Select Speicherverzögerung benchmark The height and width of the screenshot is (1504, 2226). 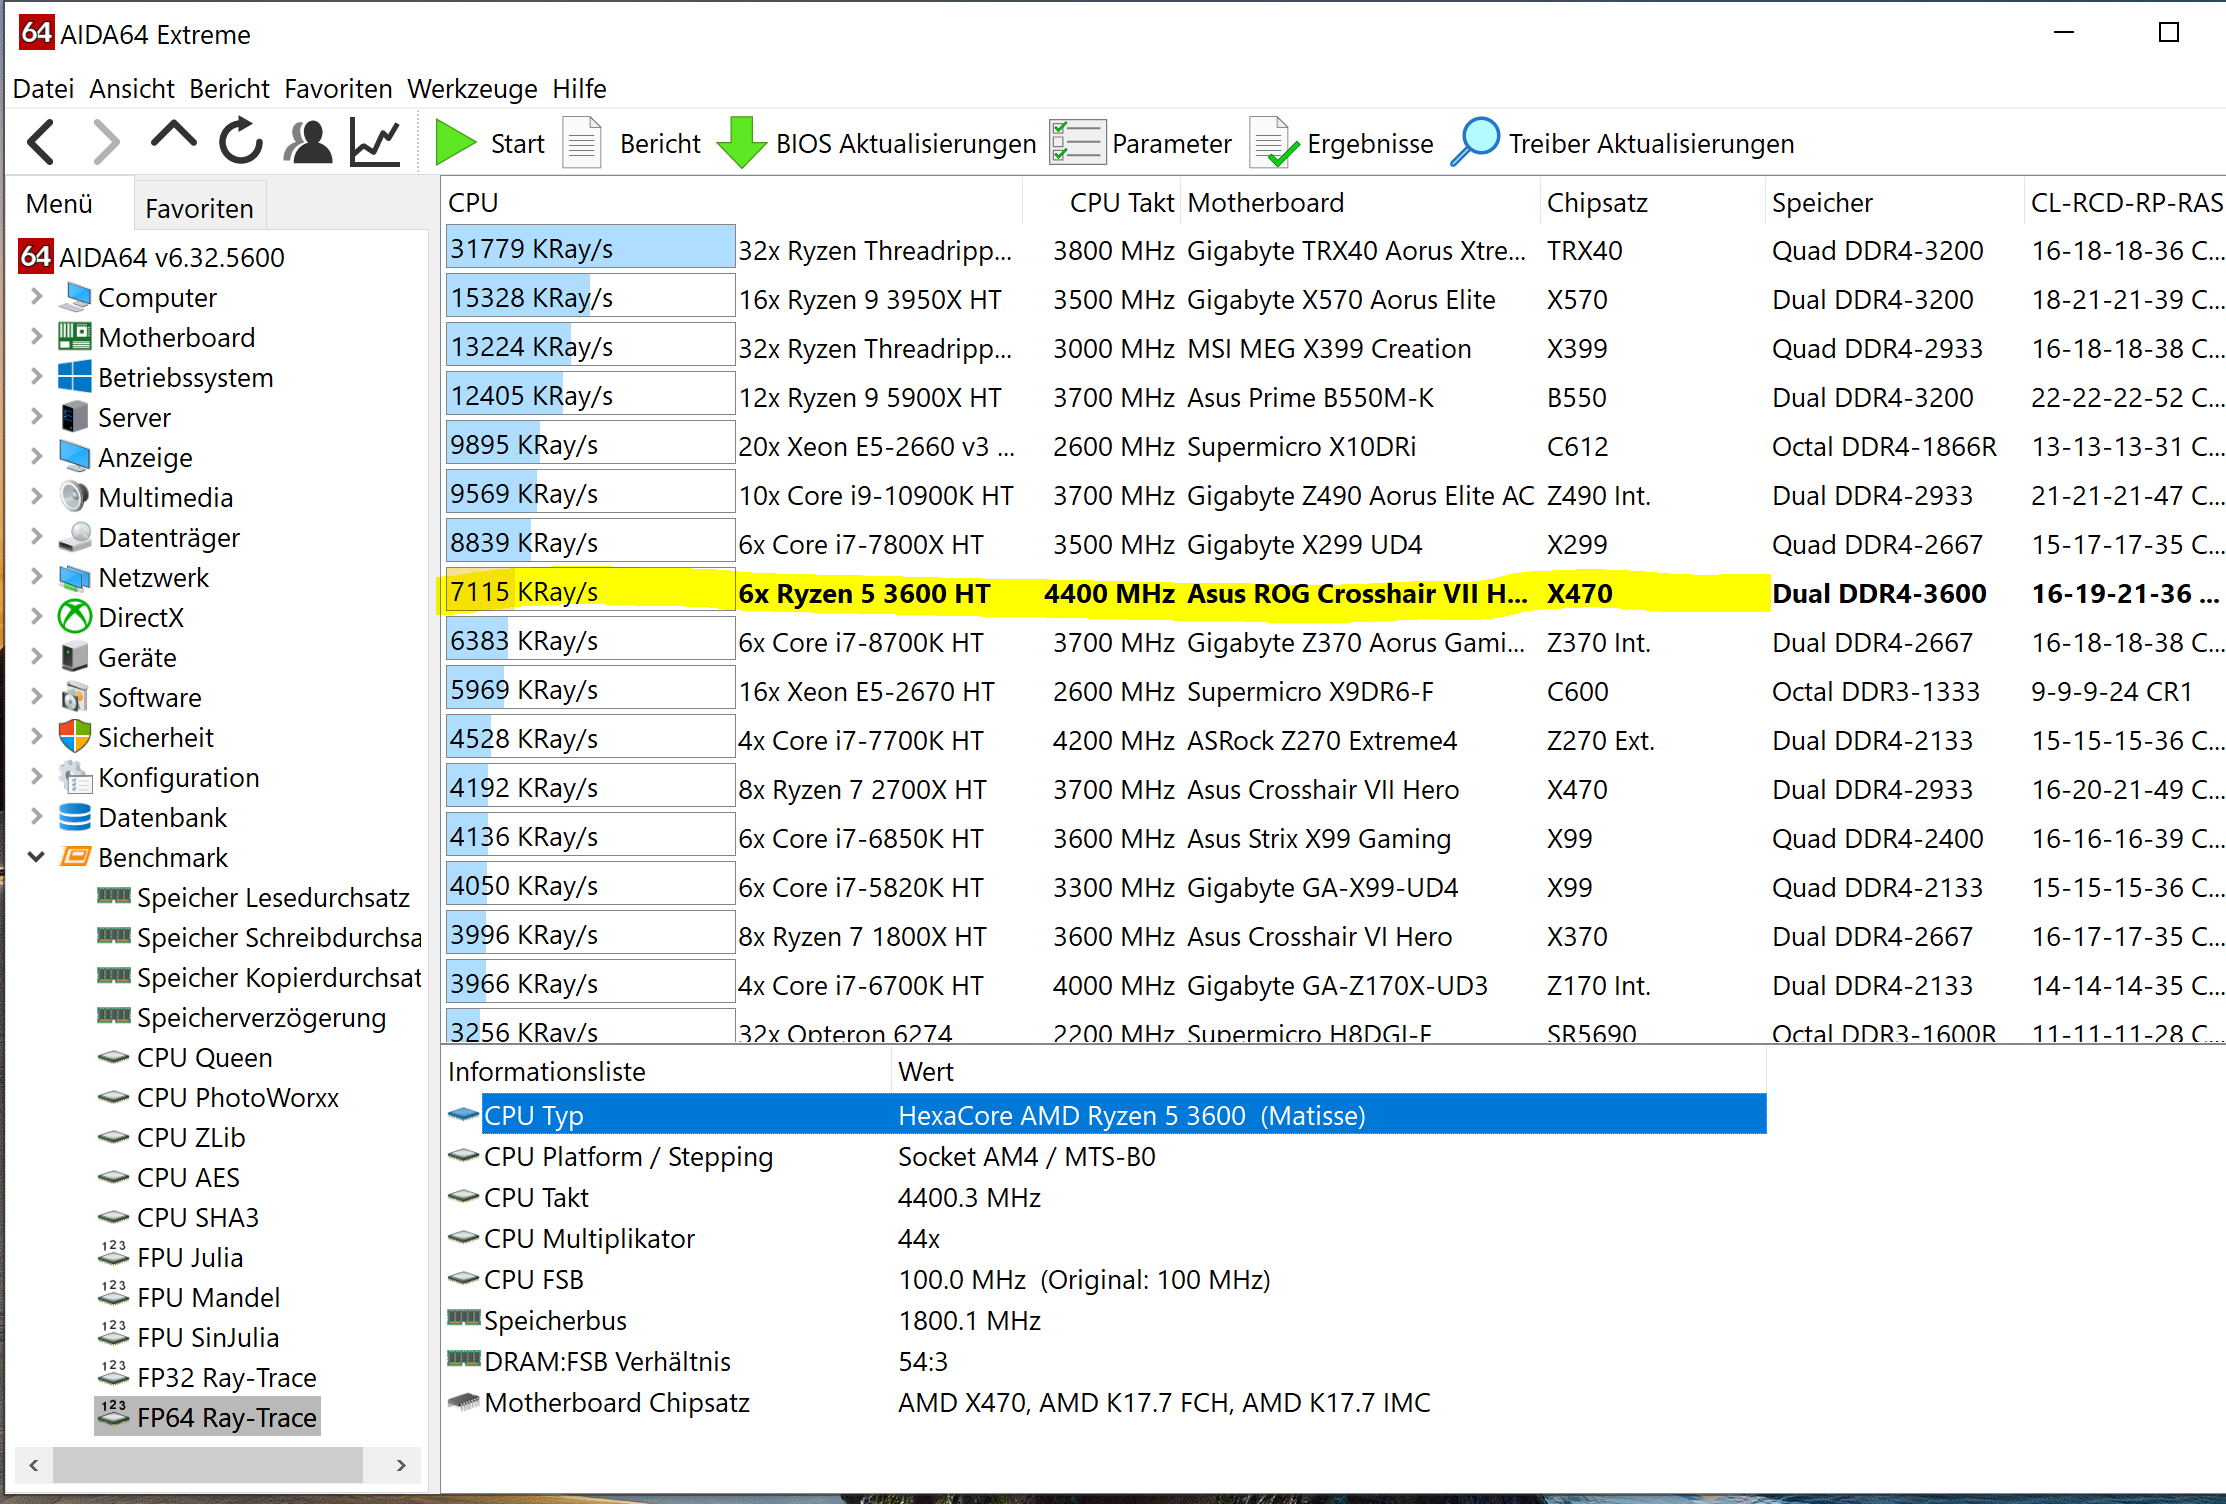pos(260,1017)
